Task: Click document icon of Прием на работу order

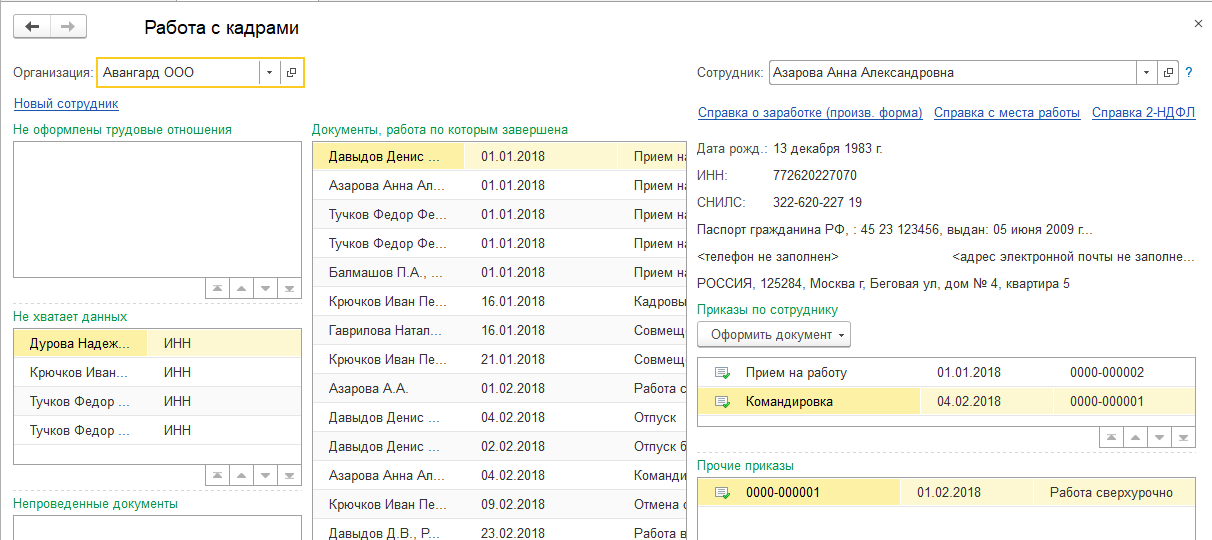Action: point(722,373)
